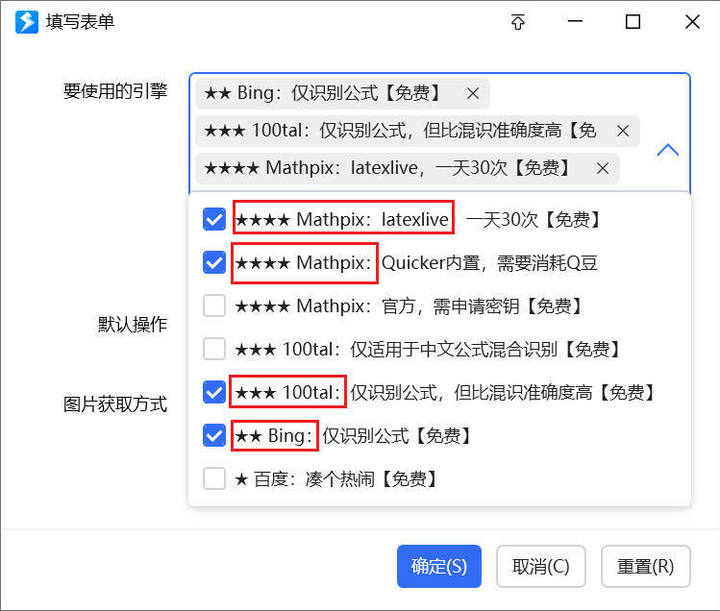Screen dimensions: 720x611
Task: Click text 官方，需申请密钥【免费】
Action: (x=482, y=306)
